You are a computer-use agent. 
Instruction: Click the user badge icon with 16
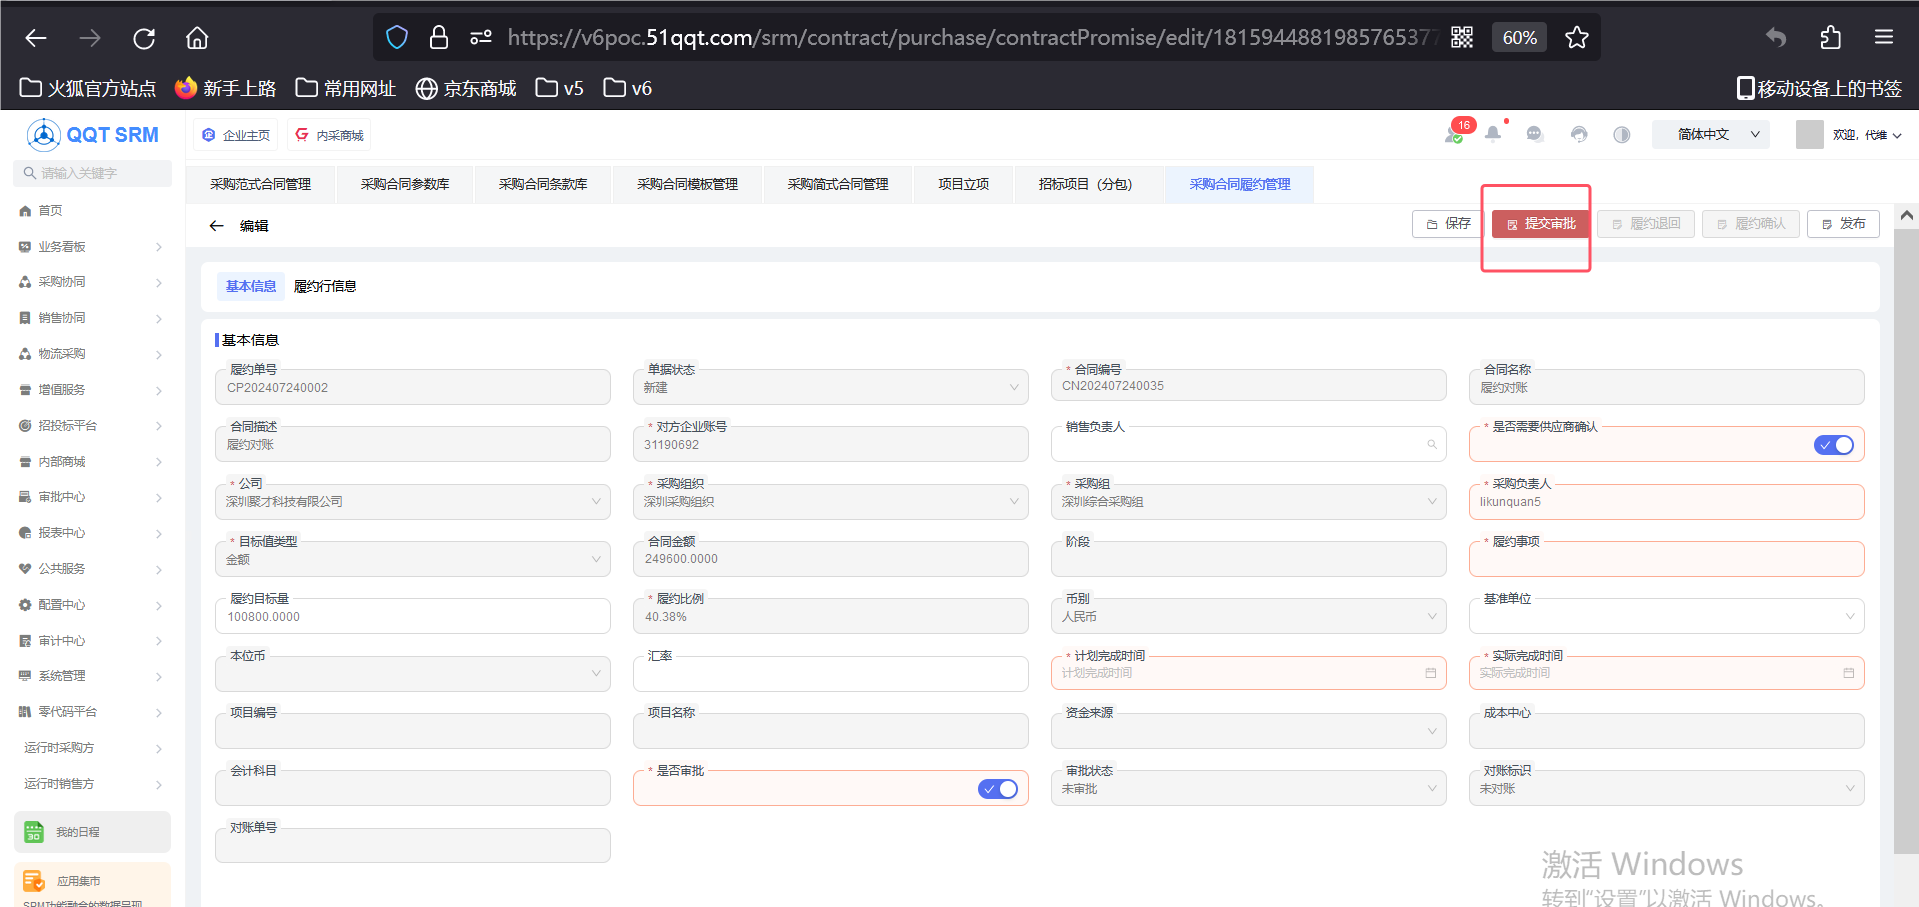[1455, 134]
